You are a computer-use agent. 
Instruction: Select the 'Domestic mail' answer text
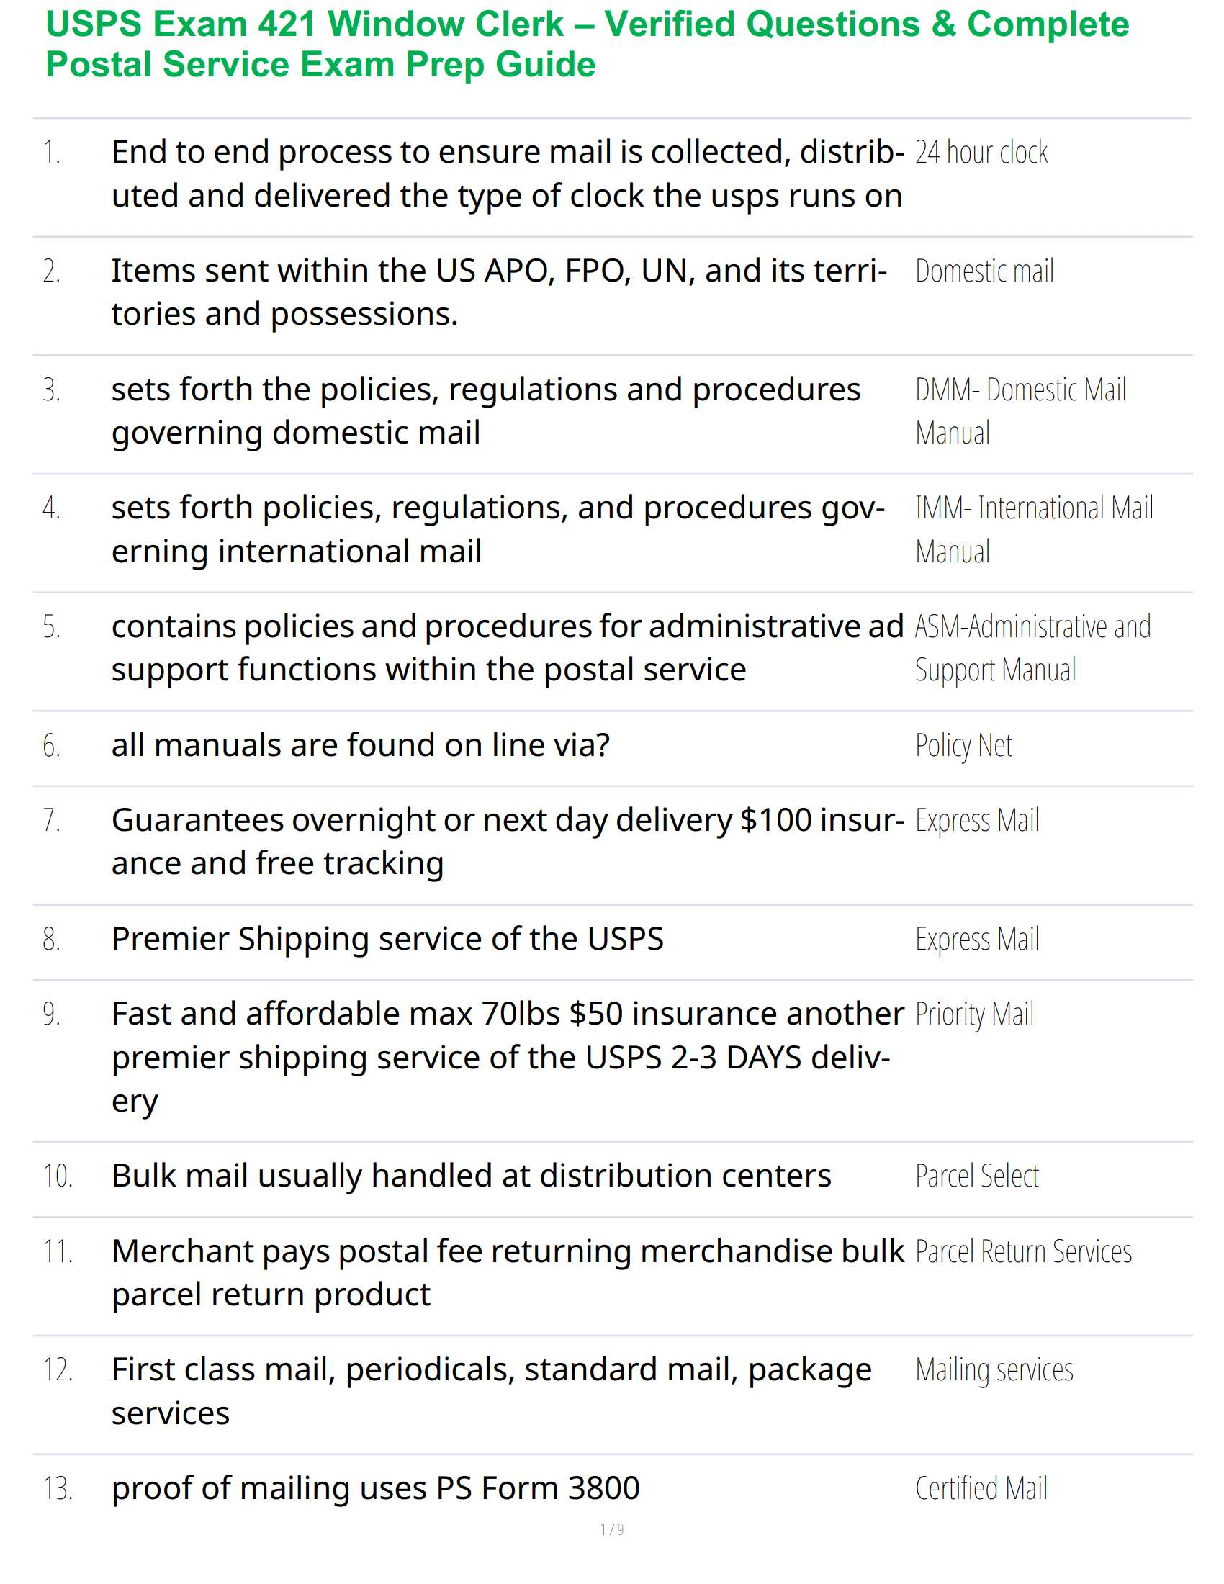(984, 271)
